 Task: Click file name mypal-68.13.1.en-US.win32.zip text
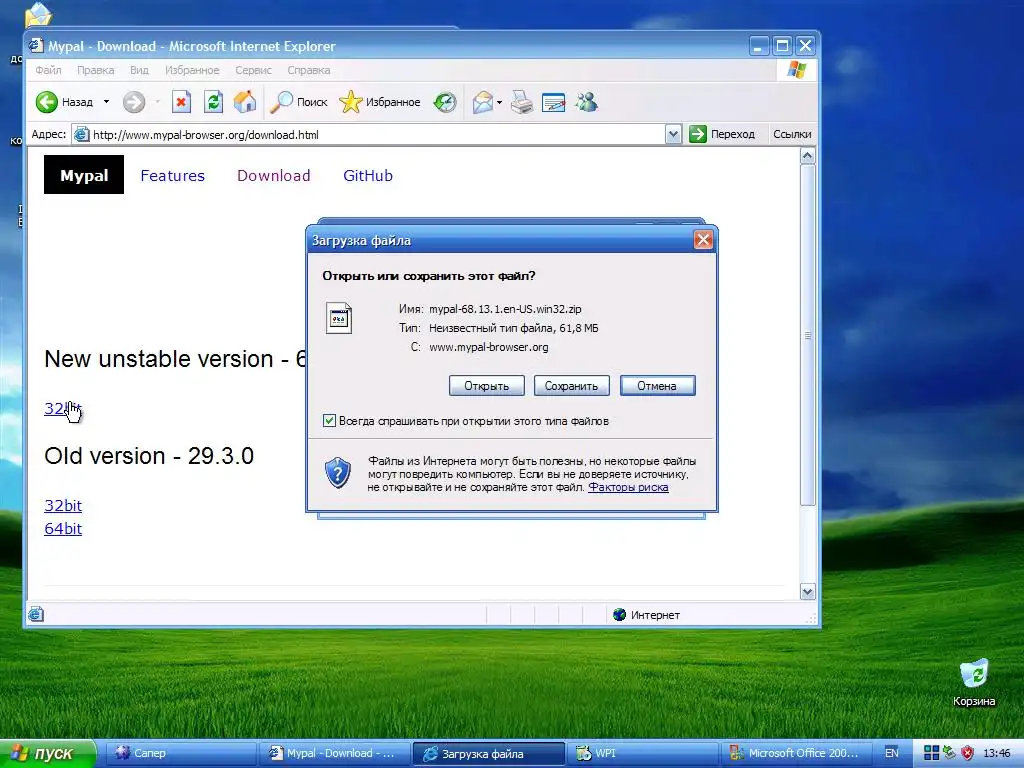505,309
